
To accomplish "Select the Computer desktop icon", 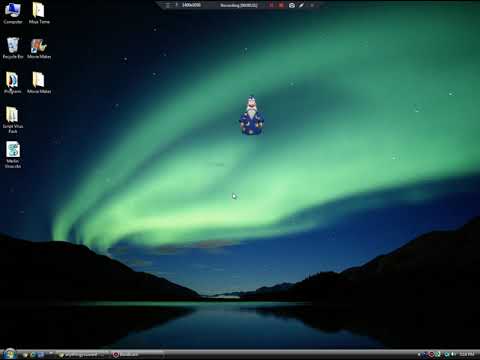I will 13,13.
